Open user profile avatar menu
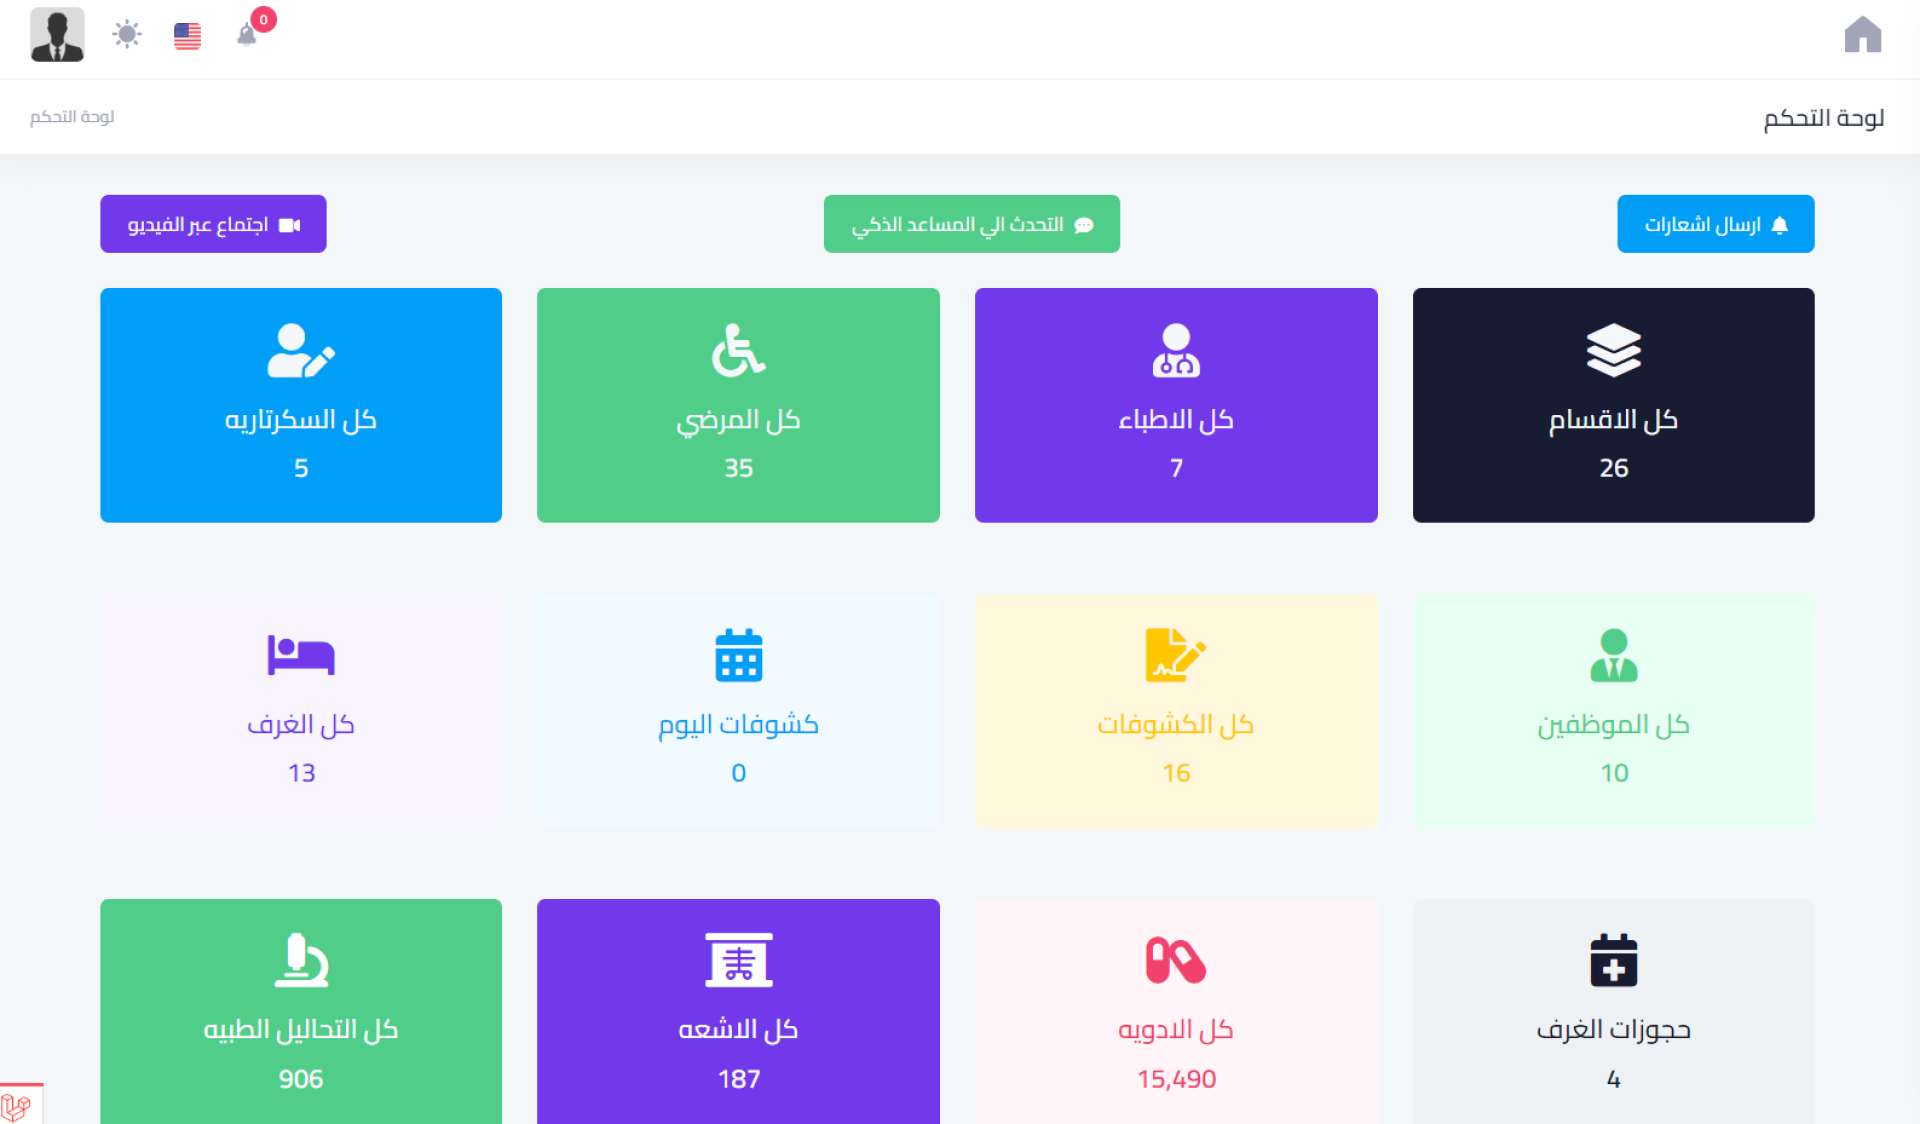The image size is (1920, 1124). pos(57,35)
